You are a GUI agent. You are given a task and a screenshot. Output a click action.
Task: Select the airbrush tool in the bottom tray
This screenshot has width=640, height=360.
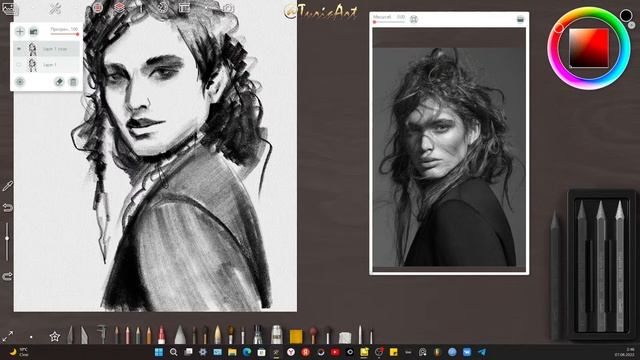point(258,334)
